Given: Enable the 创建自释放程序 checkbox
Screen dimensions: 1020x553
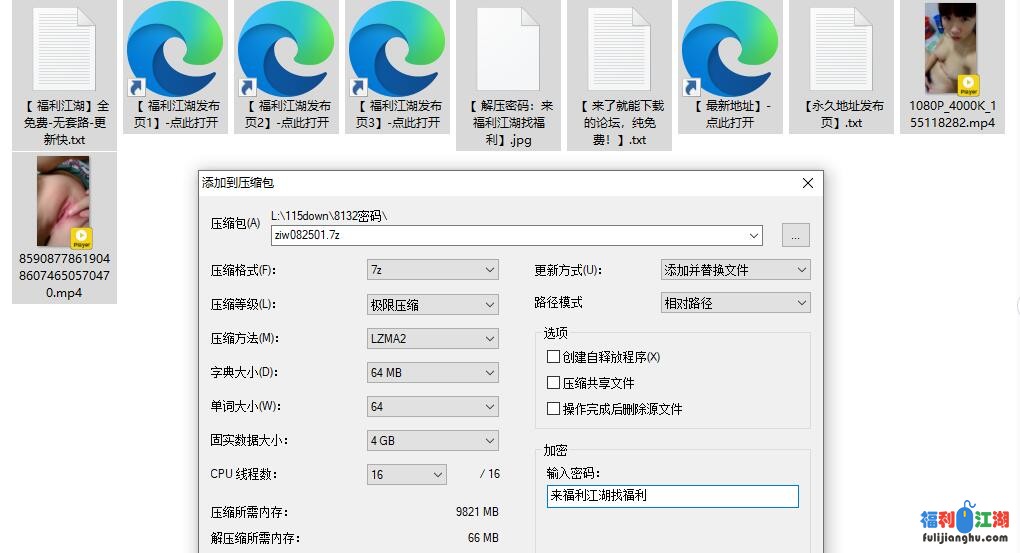Looking at the screenshot, I should pos(553,357).
